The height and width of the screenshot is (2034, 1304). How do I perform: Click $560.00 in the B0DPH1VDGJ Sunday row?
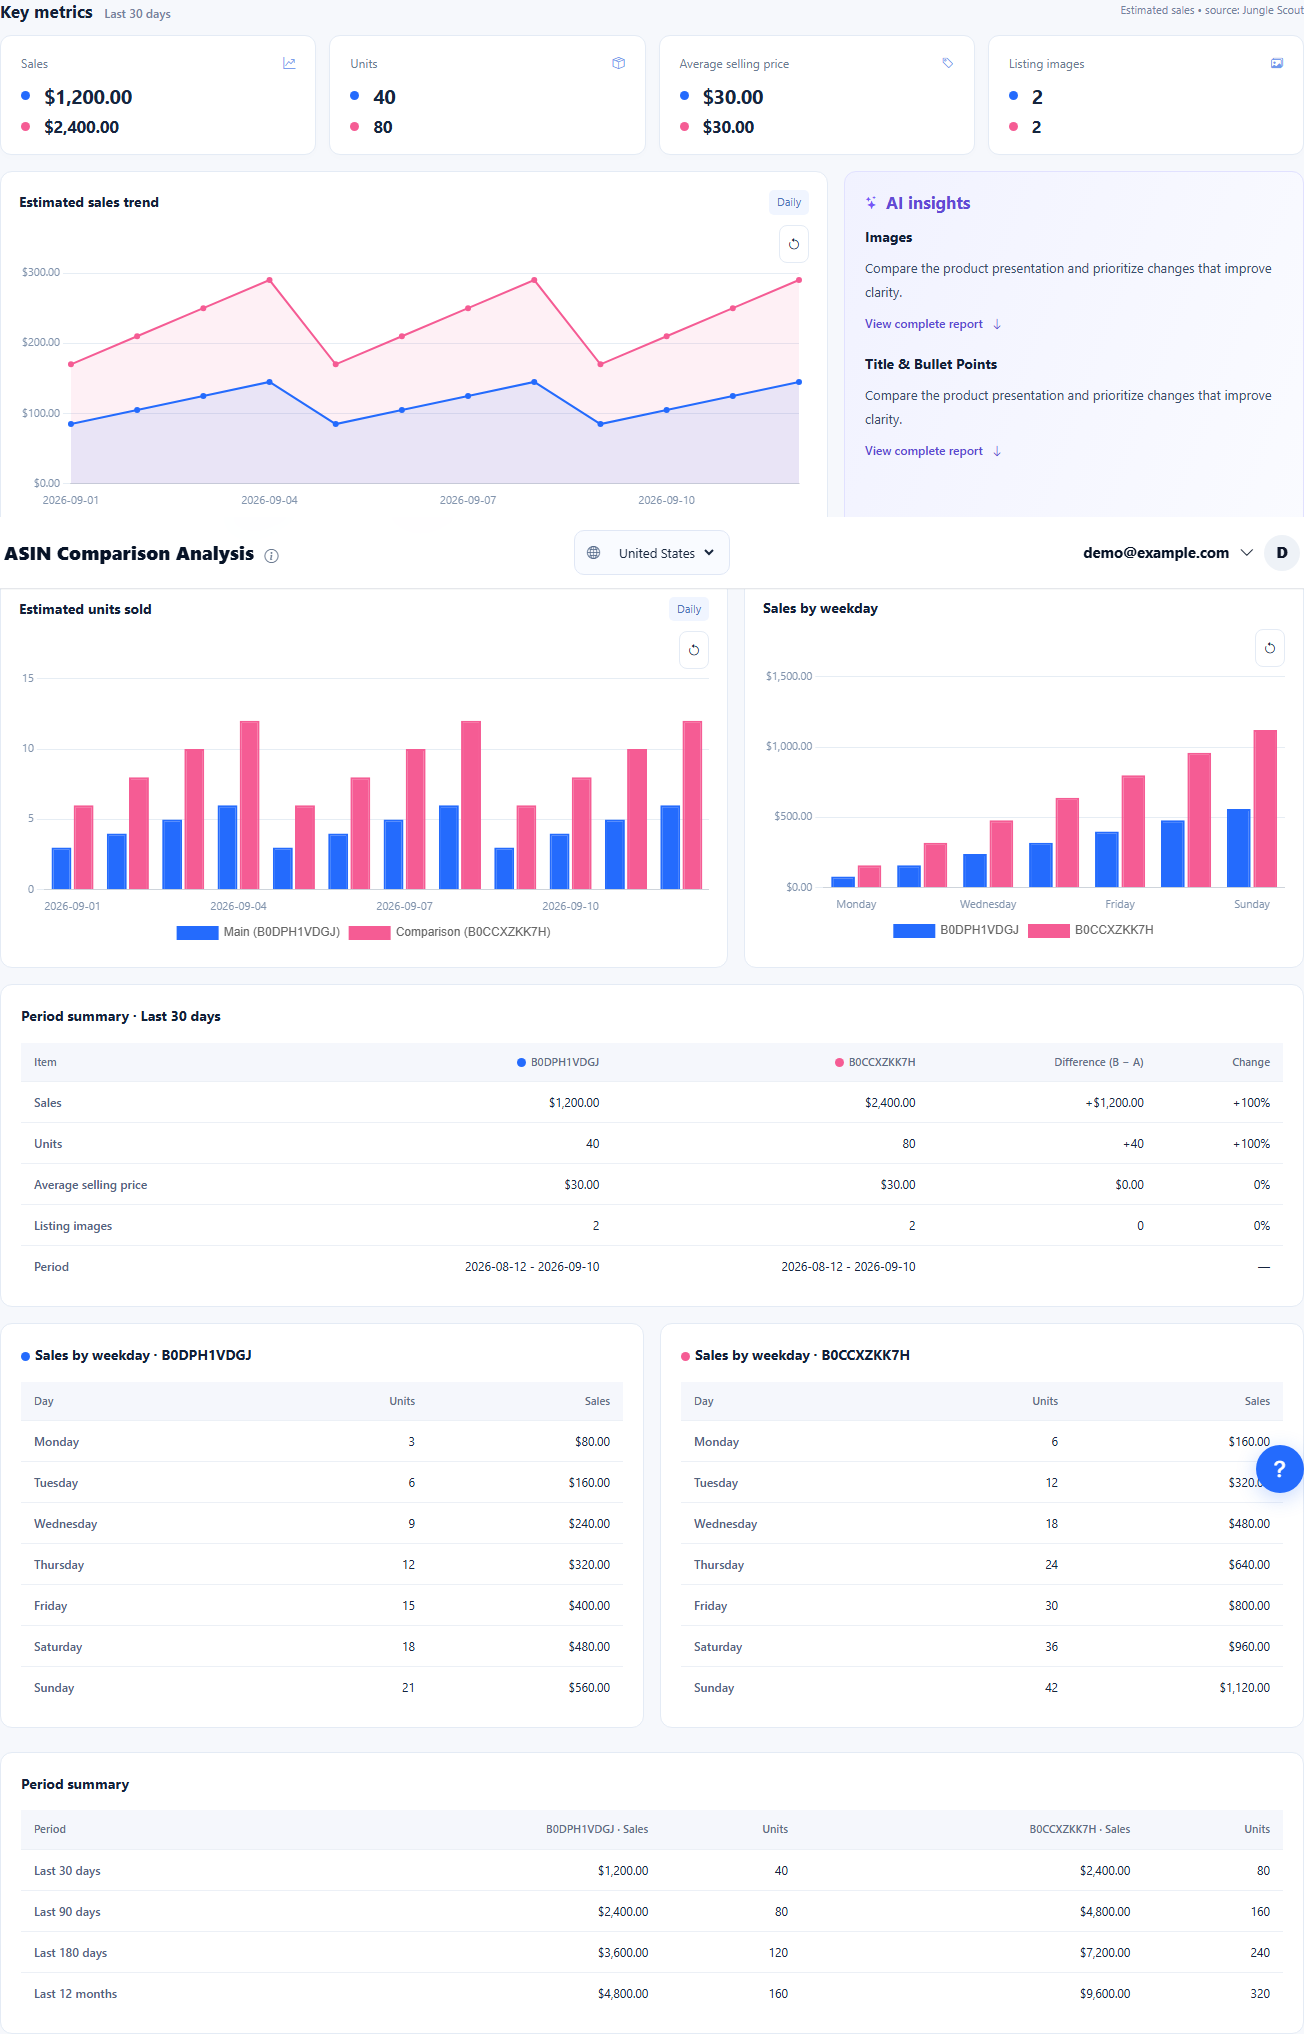coord(589,1688)
